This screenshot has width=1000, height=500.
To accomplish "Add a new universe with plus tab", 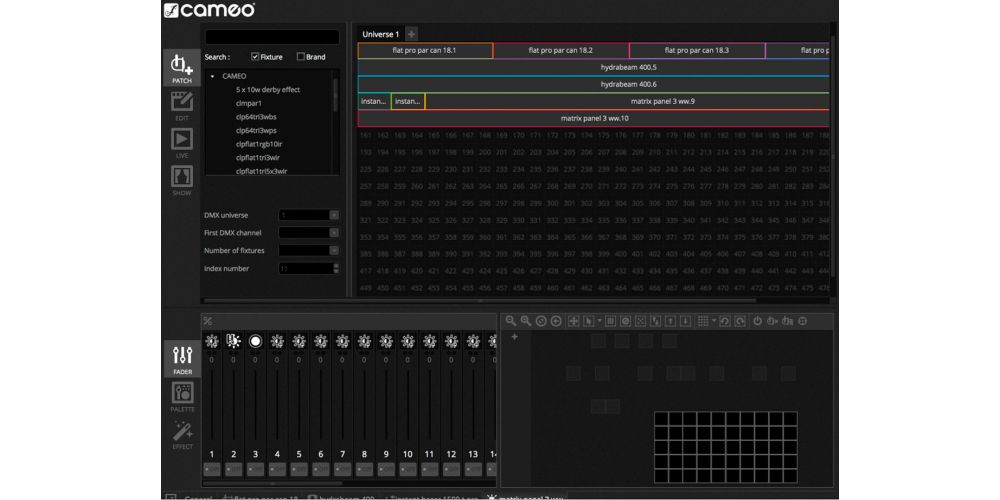I will [411, 34].
